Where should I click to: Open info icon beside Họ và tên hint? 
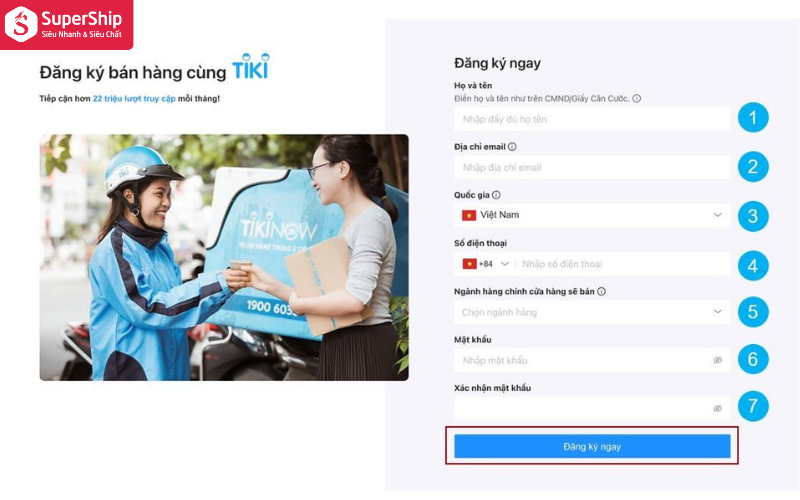[x=637, y=98]
